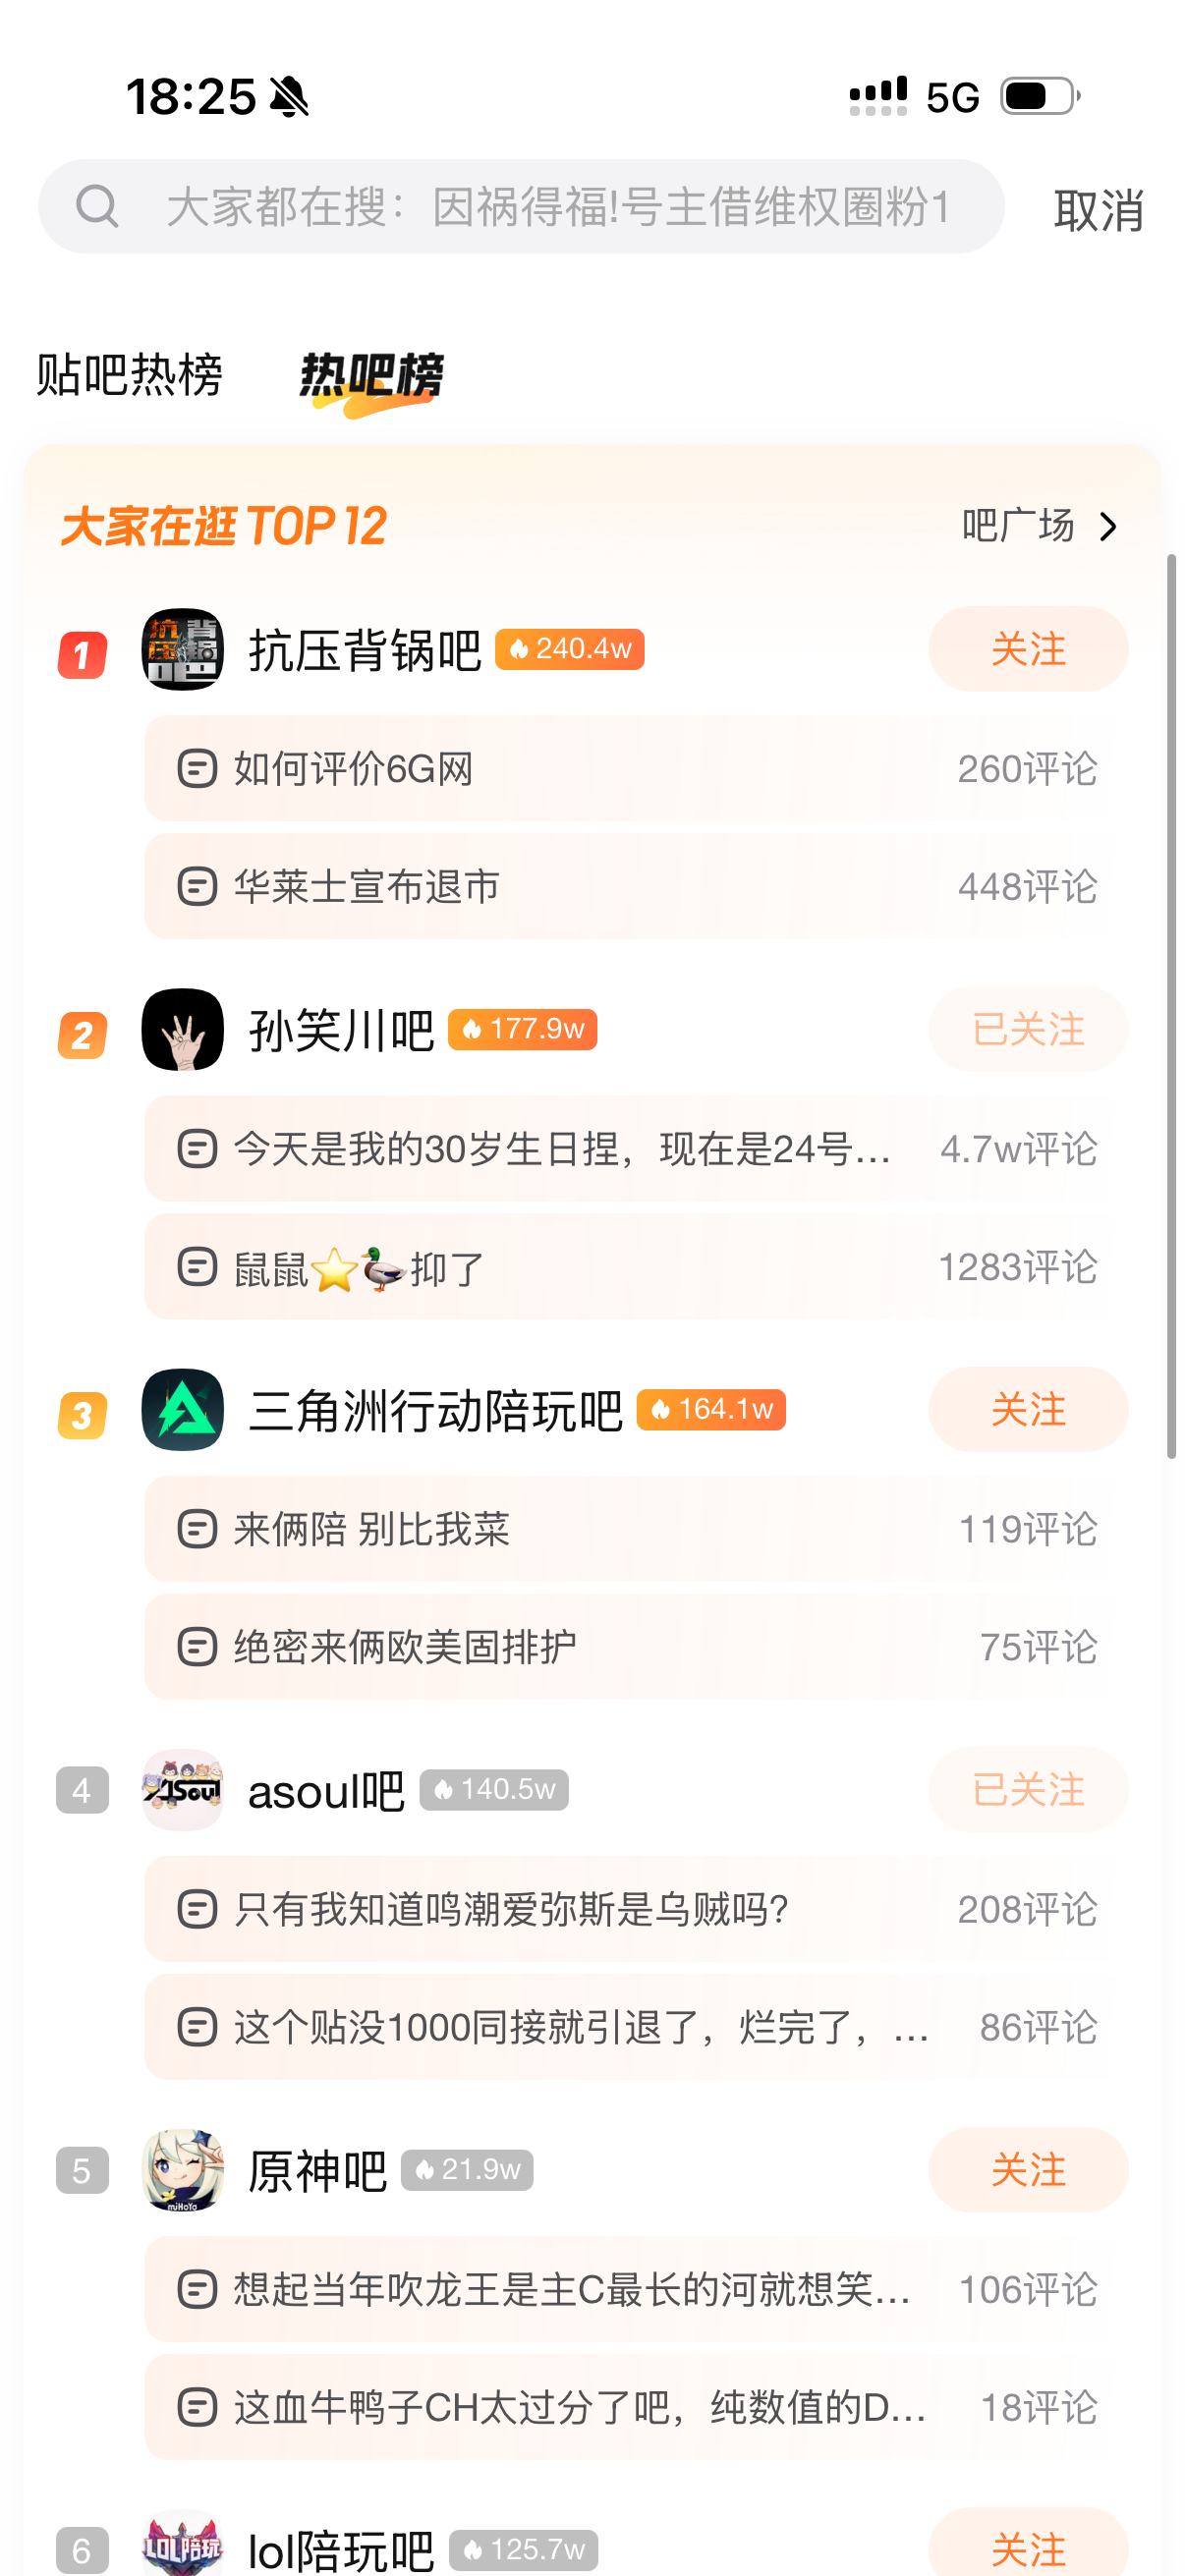Screen dimensions: 1185x2576
Task: Follow 抗压背锅吧 with 关注 button
Action: click(x=1027, y=649)
